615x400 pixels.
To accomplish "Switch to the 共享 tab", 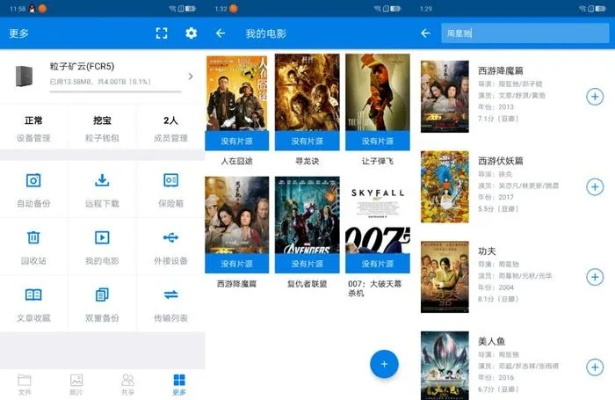I will (x=127, y=384).
